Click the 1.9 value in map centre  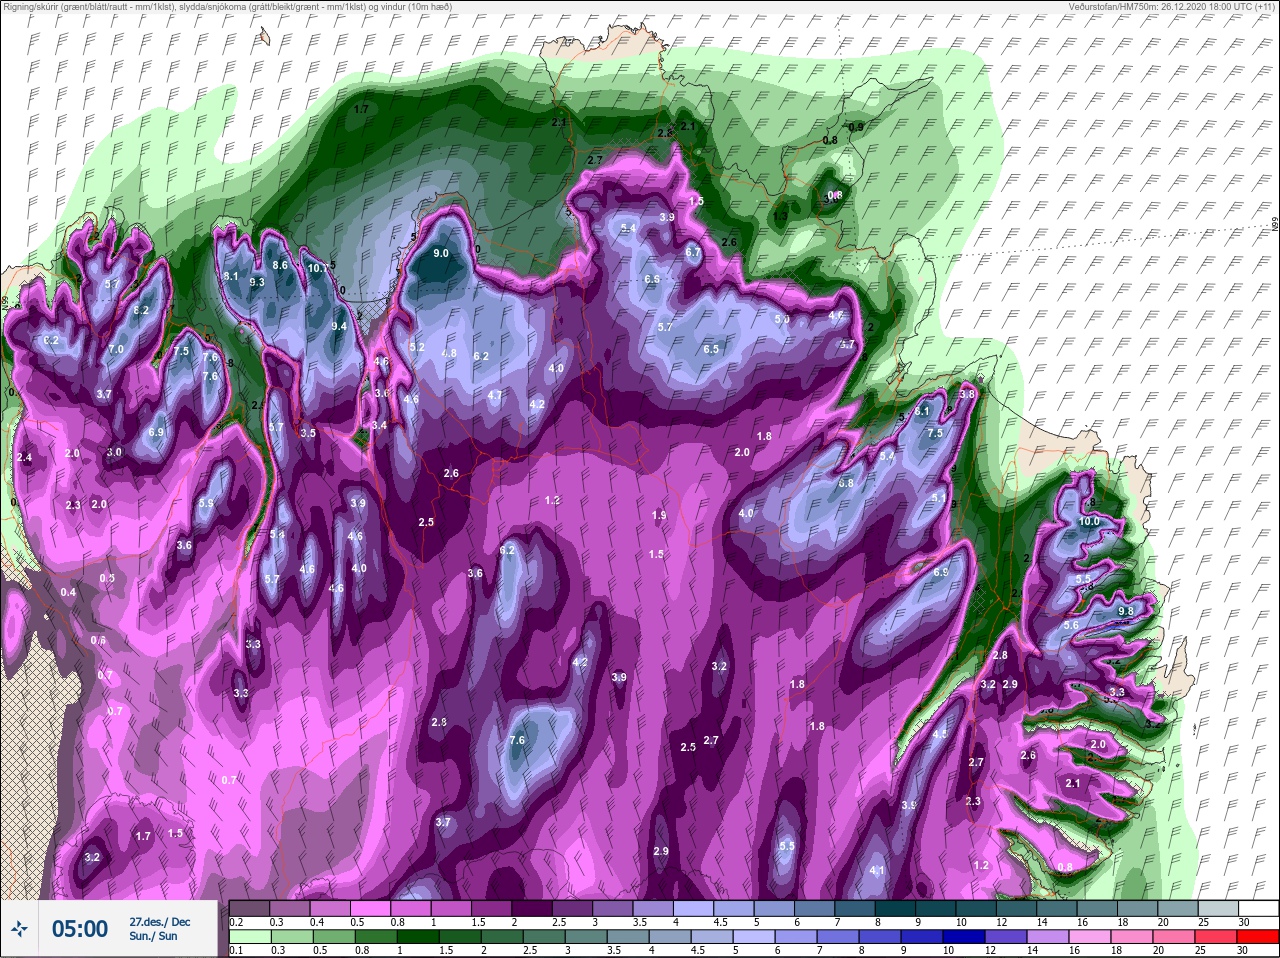coord(659,515)
